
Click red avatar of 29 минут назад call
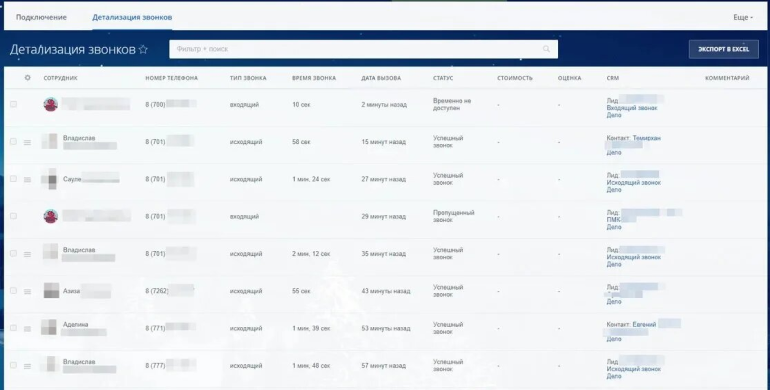point(51,216)
